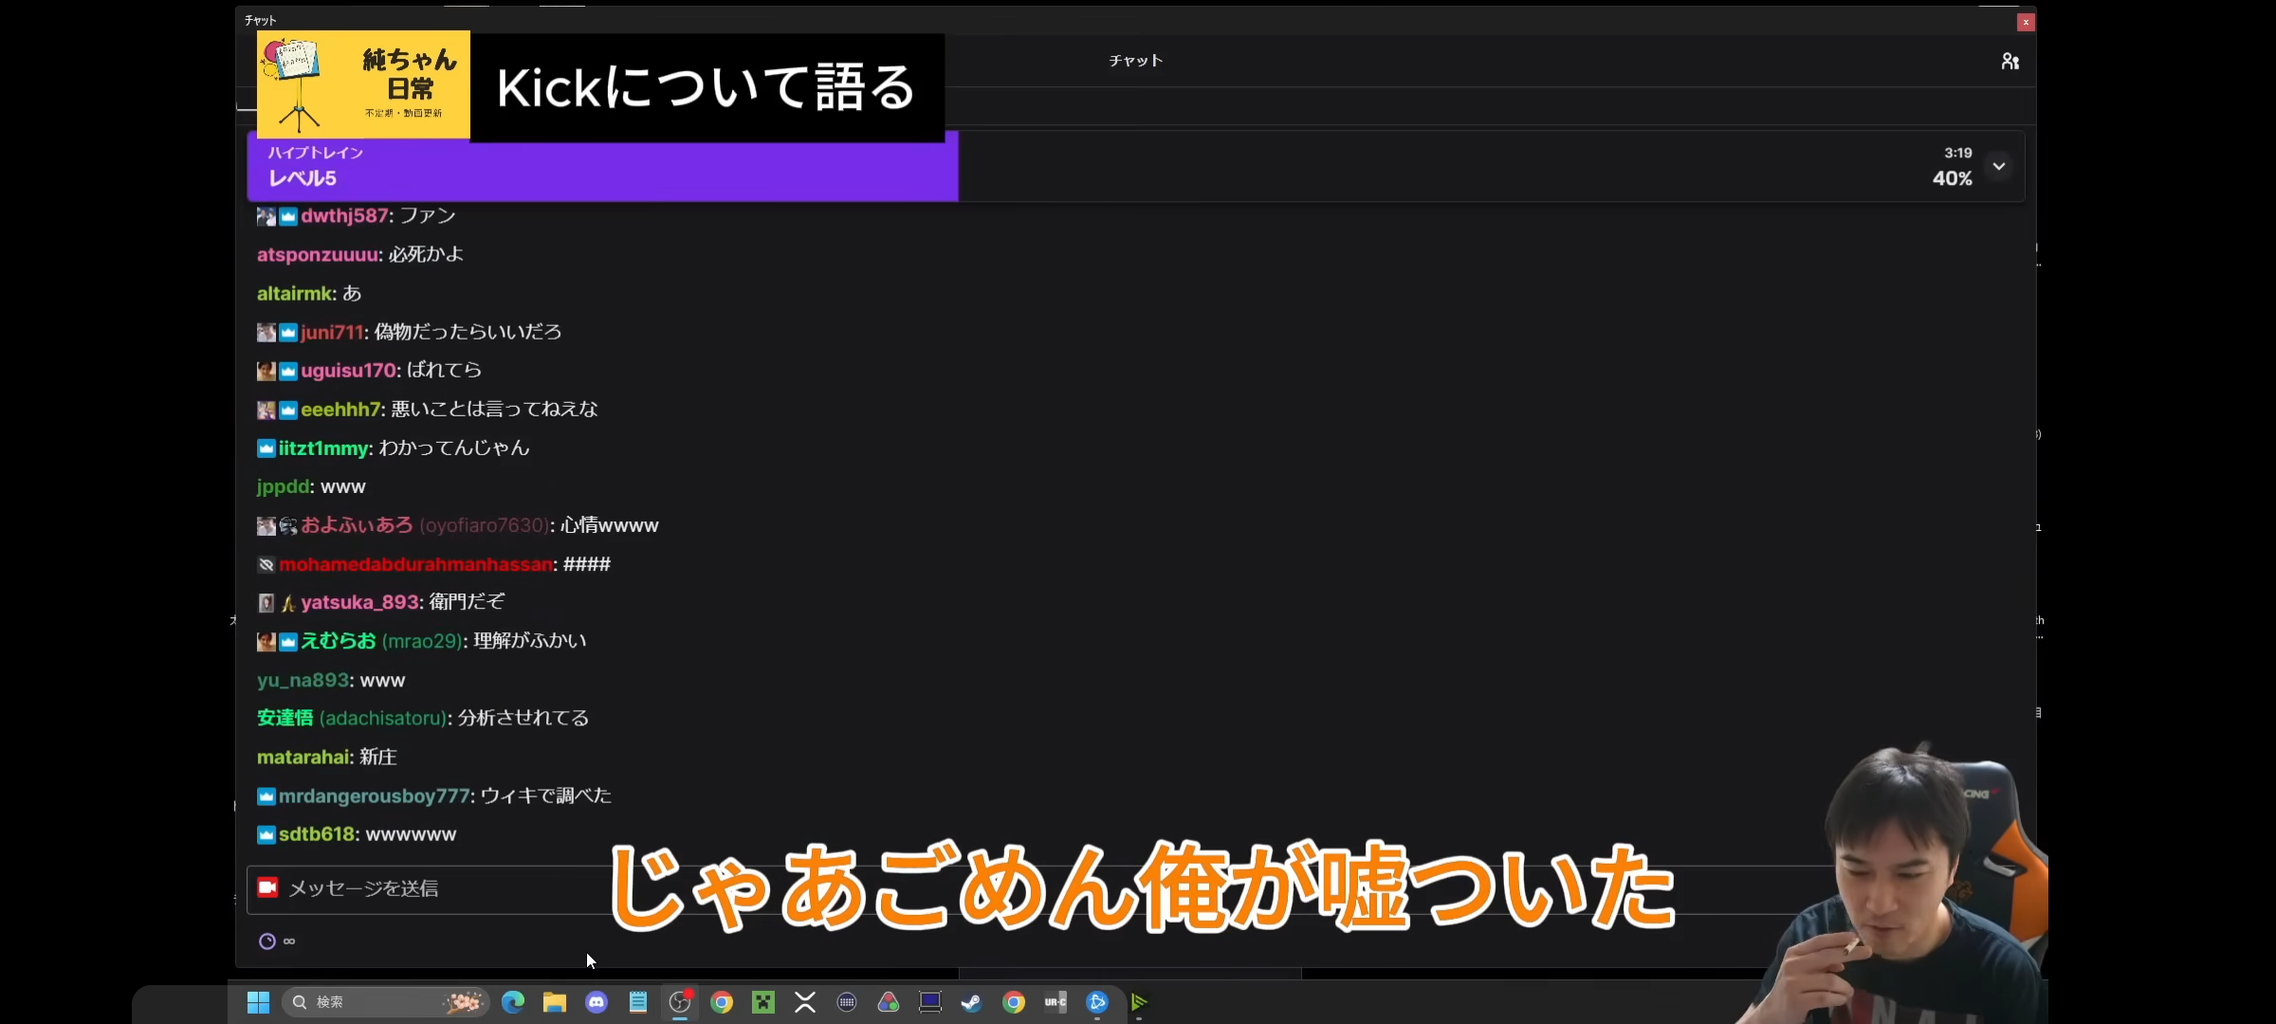Open the RGB circles taskbar app

tap(888, 1002)
